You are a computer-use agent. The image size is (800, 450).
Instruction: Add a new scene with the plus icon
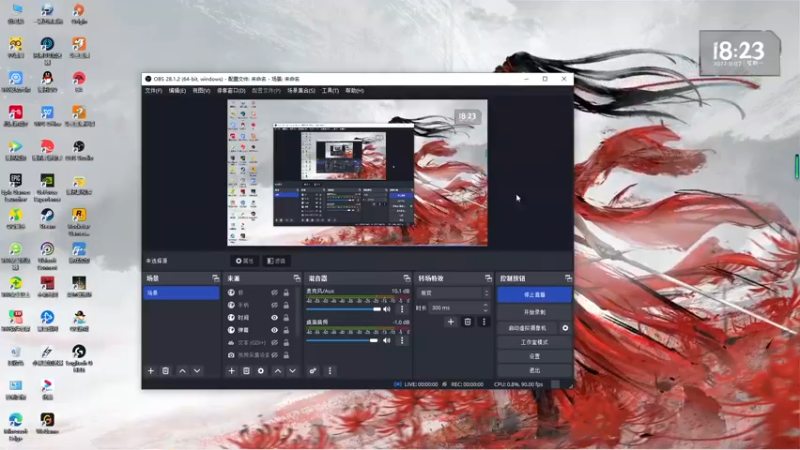(151, 371)
